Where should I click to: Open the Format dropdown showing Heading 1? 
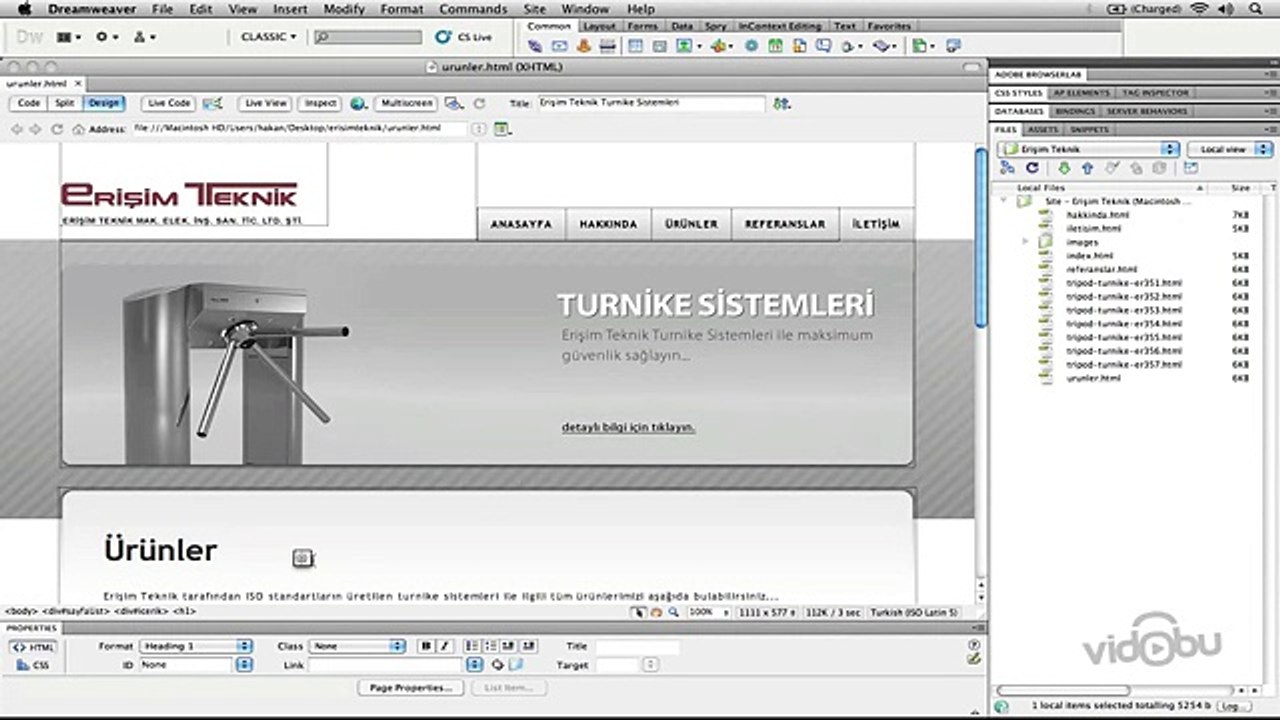[195, 646]
